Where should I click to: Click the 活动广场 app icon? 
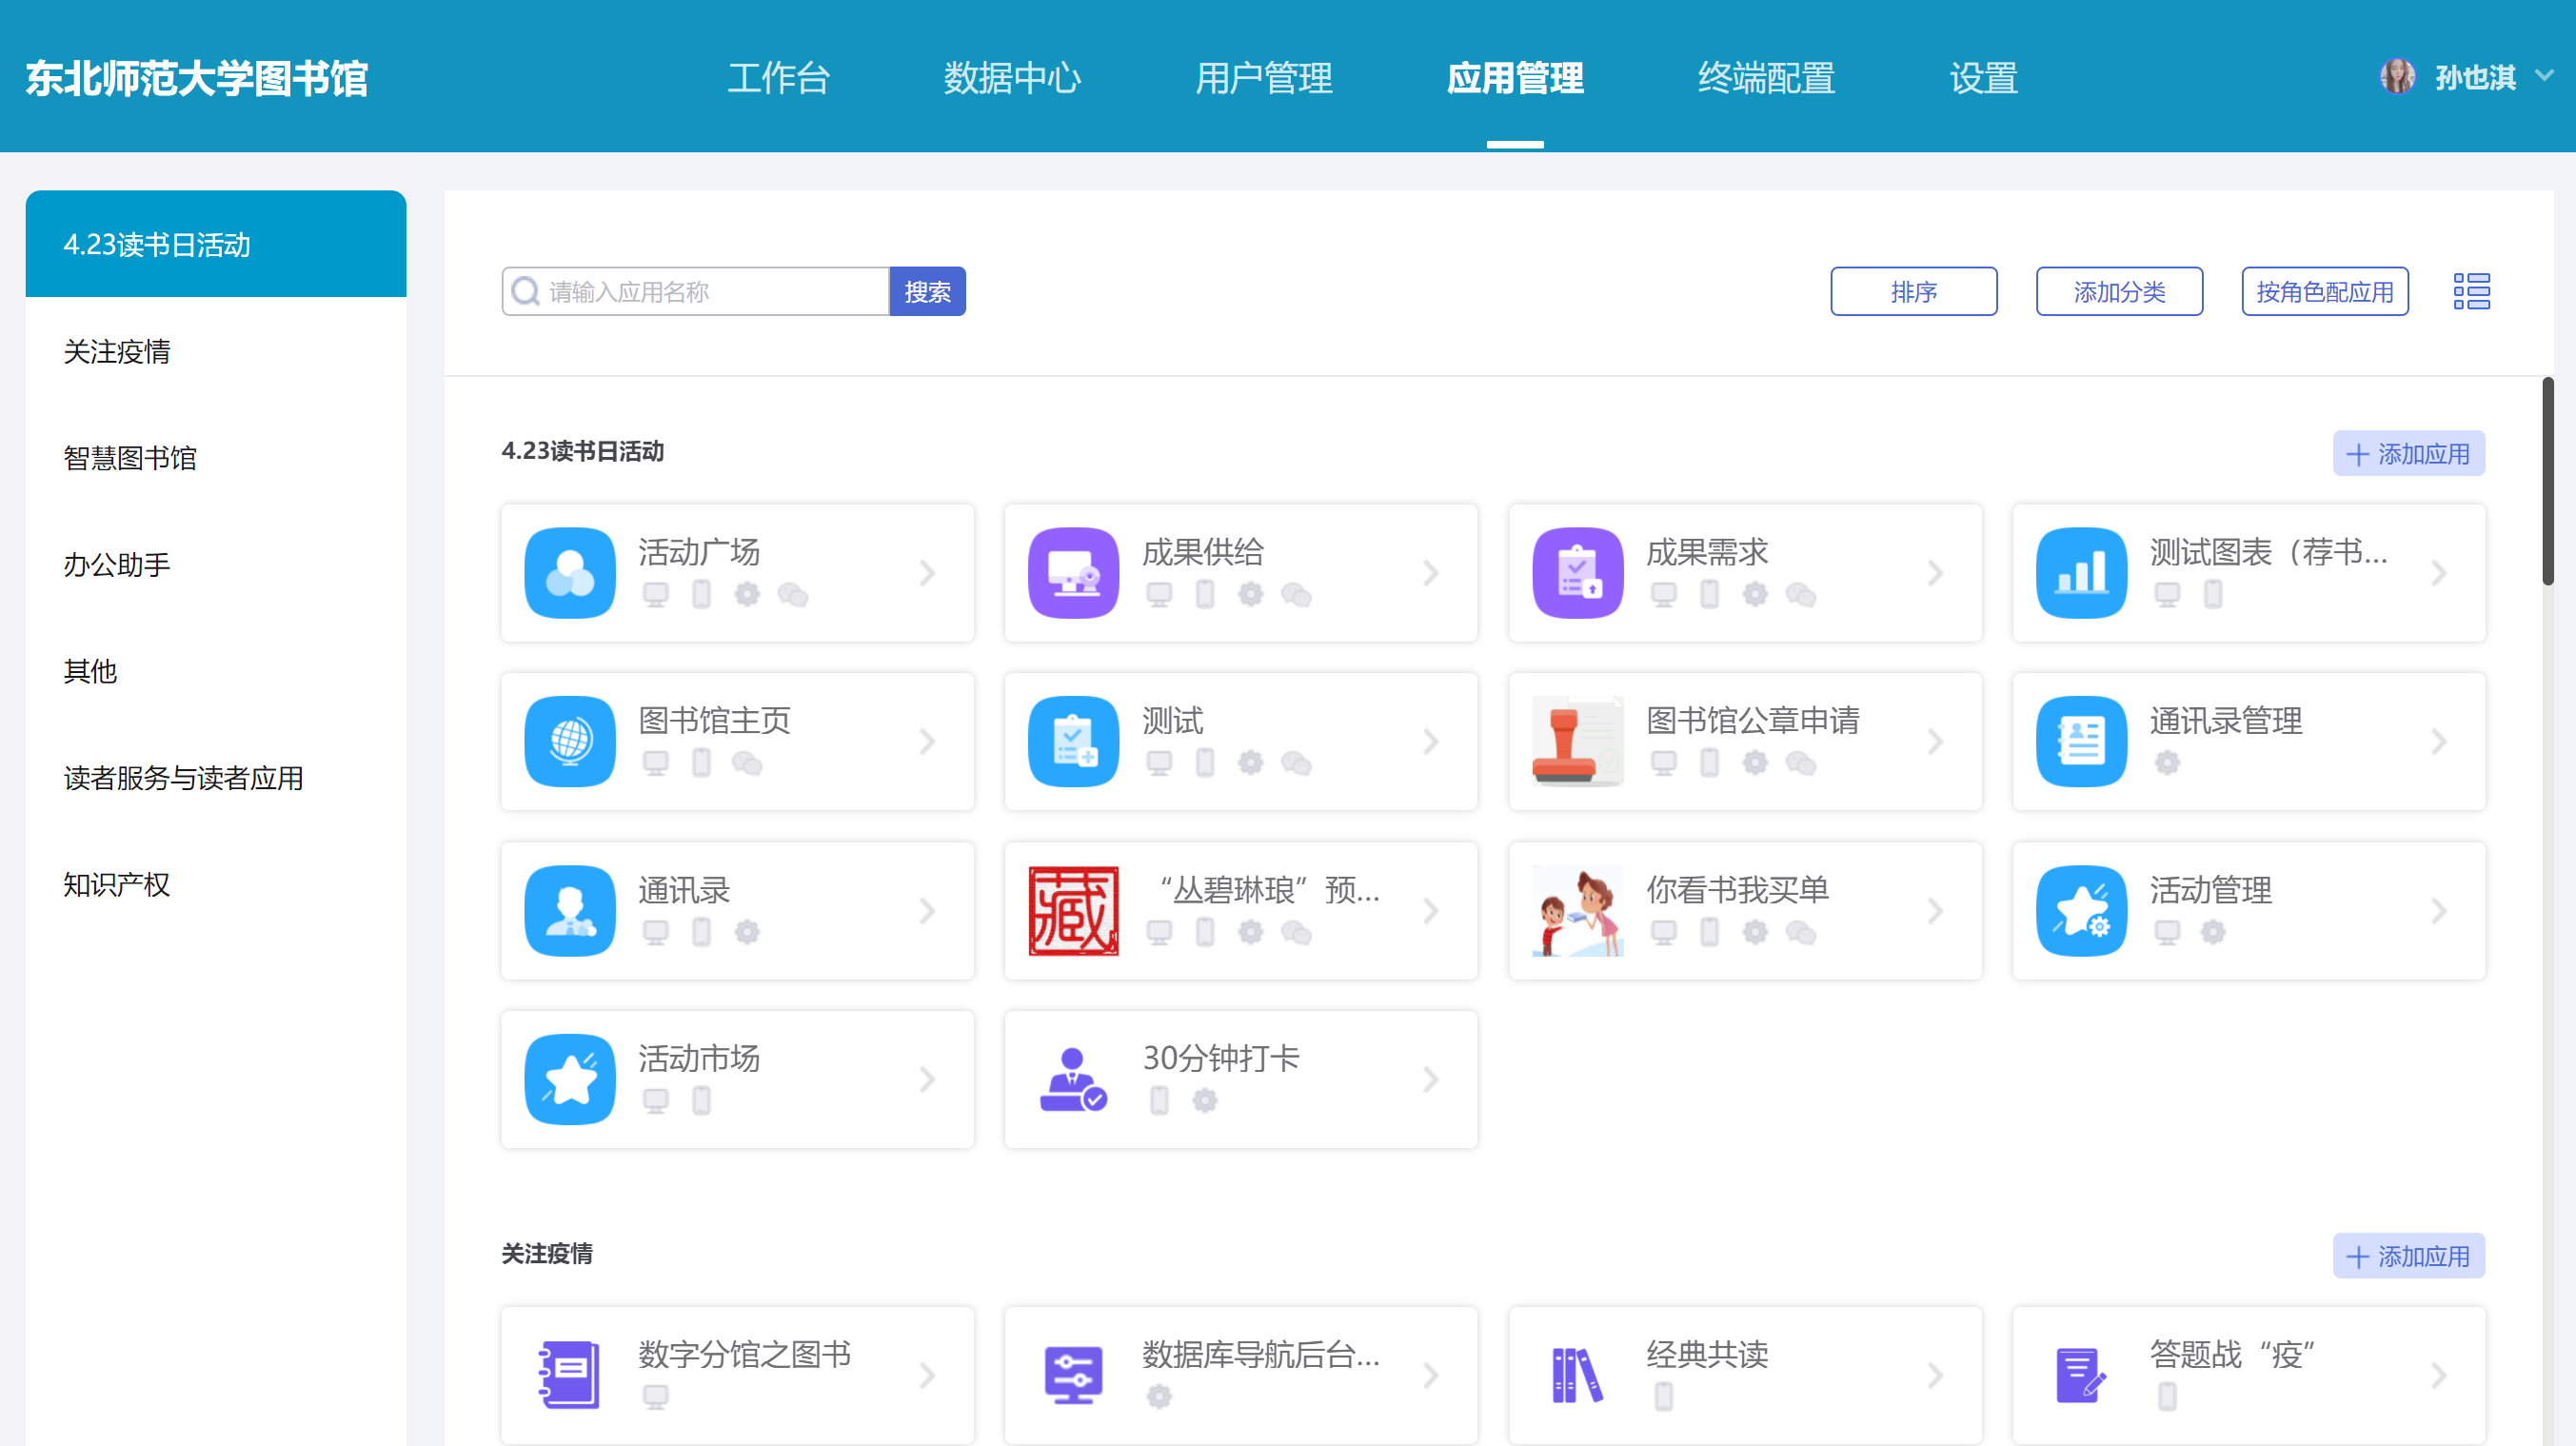pos(569,573)
